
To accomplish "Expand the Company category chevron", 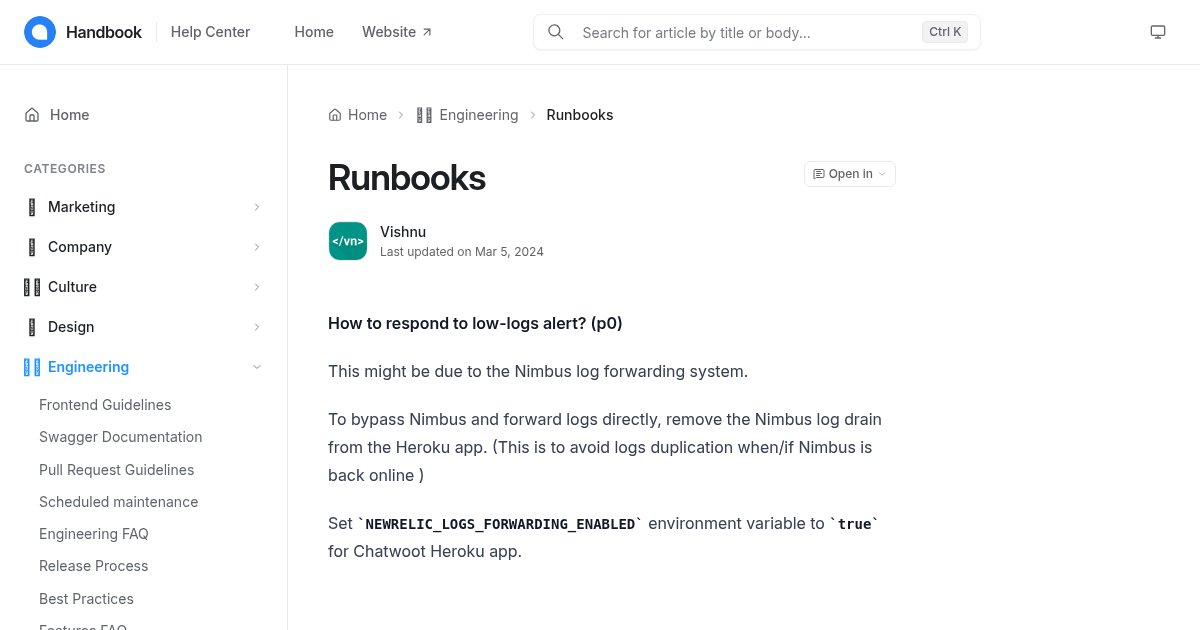I will click(257, 247).
